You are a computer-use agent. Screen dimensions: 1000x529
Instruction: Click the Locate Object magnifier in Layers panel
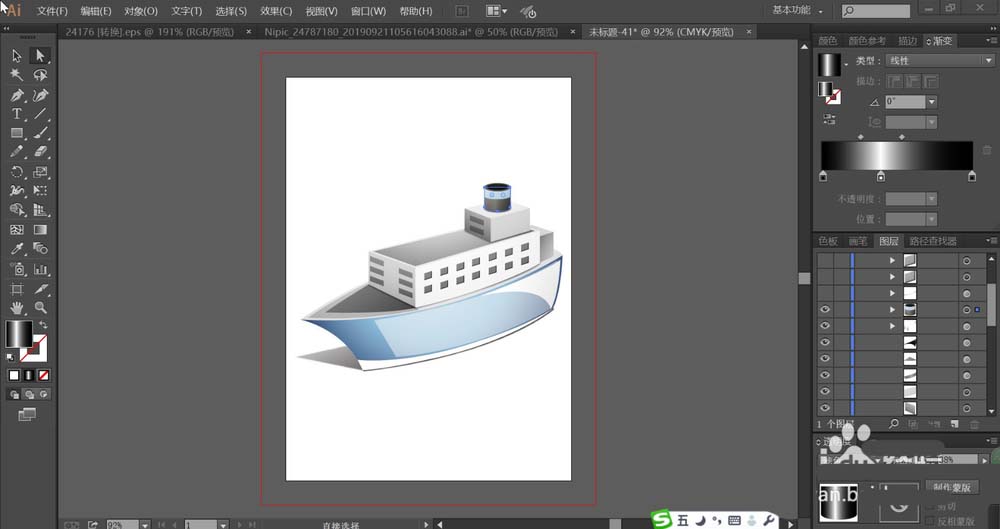coord(893,424)
